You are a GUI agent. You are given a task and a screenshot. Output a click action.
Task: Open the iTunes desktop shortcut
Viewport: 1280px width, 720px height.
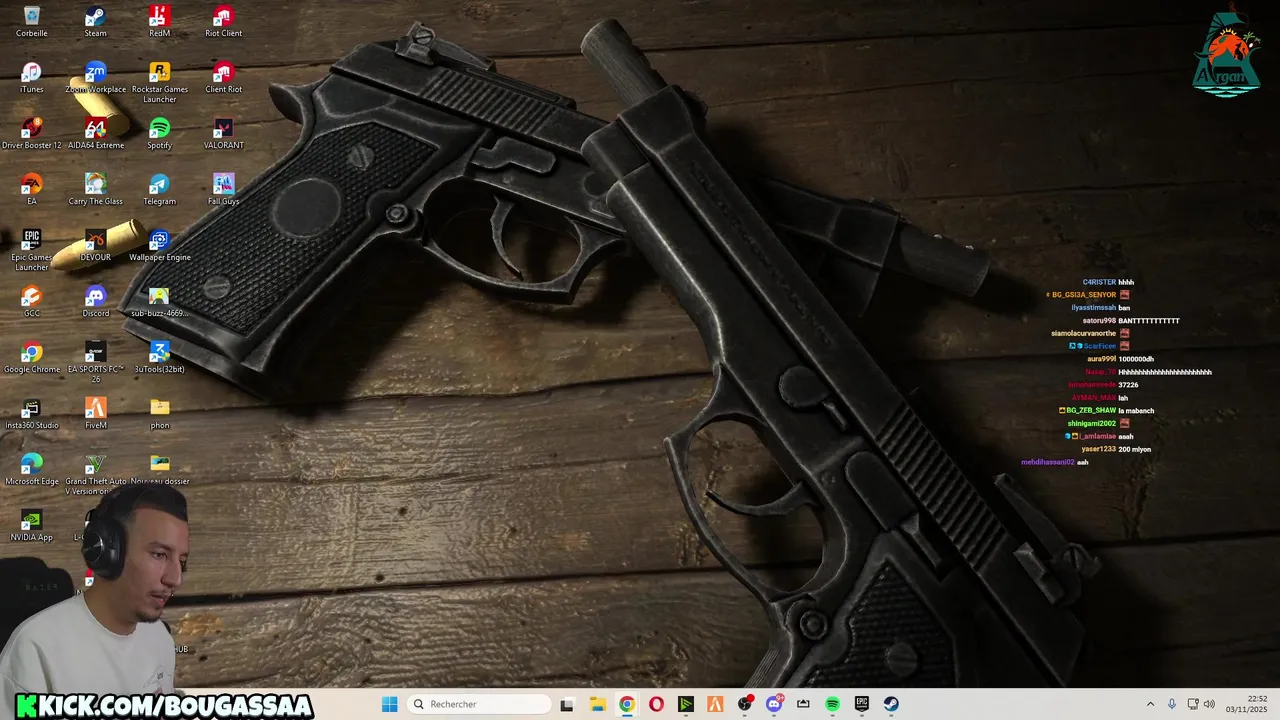32,78
